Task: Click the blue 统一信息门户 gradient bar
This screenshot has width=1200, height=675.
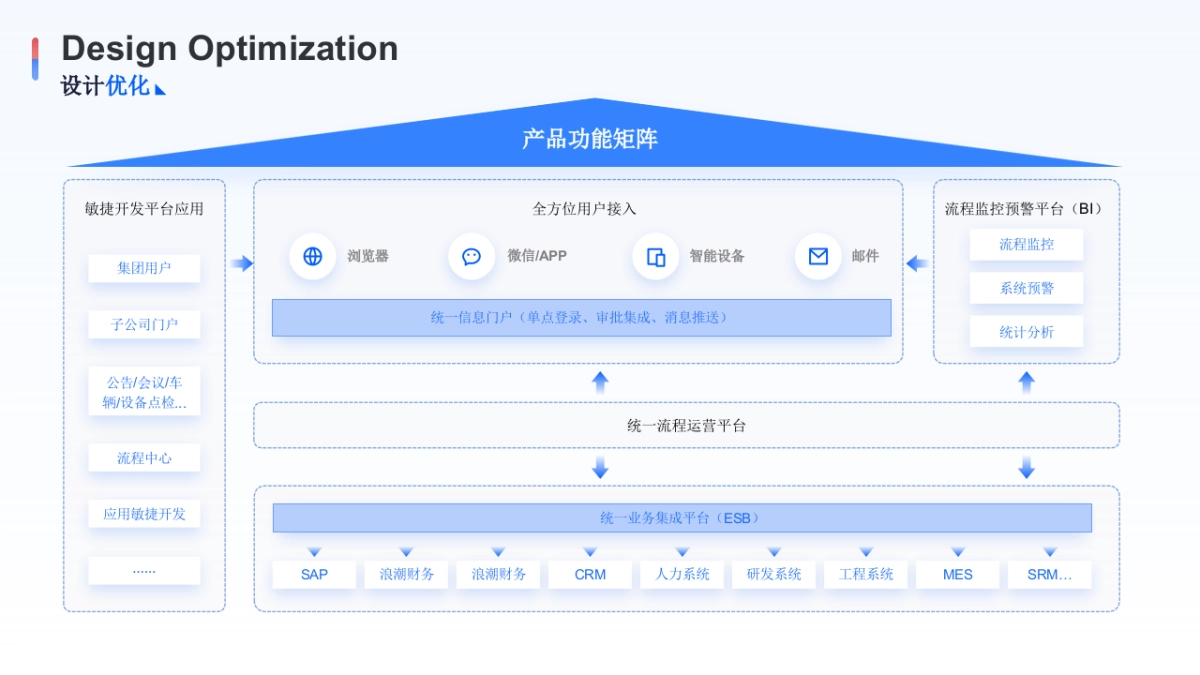Action: click(x=582, y=318)
